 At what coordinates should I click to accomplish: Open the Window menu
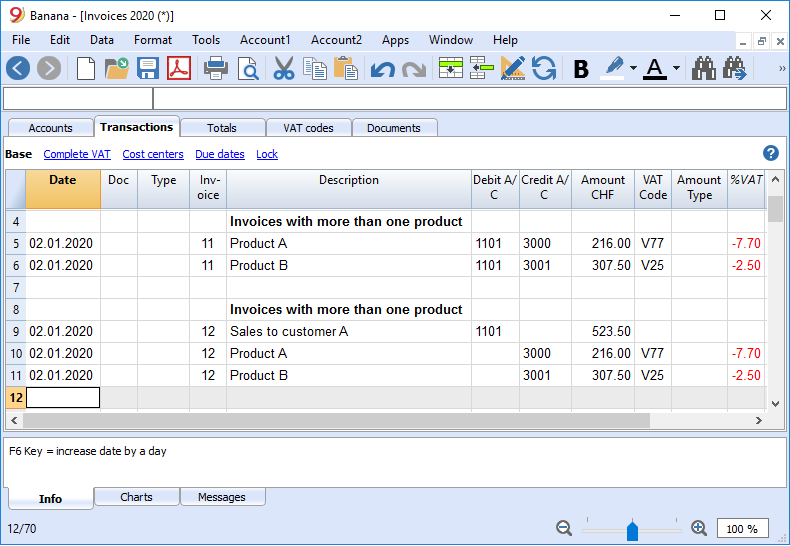pos(451,40)
